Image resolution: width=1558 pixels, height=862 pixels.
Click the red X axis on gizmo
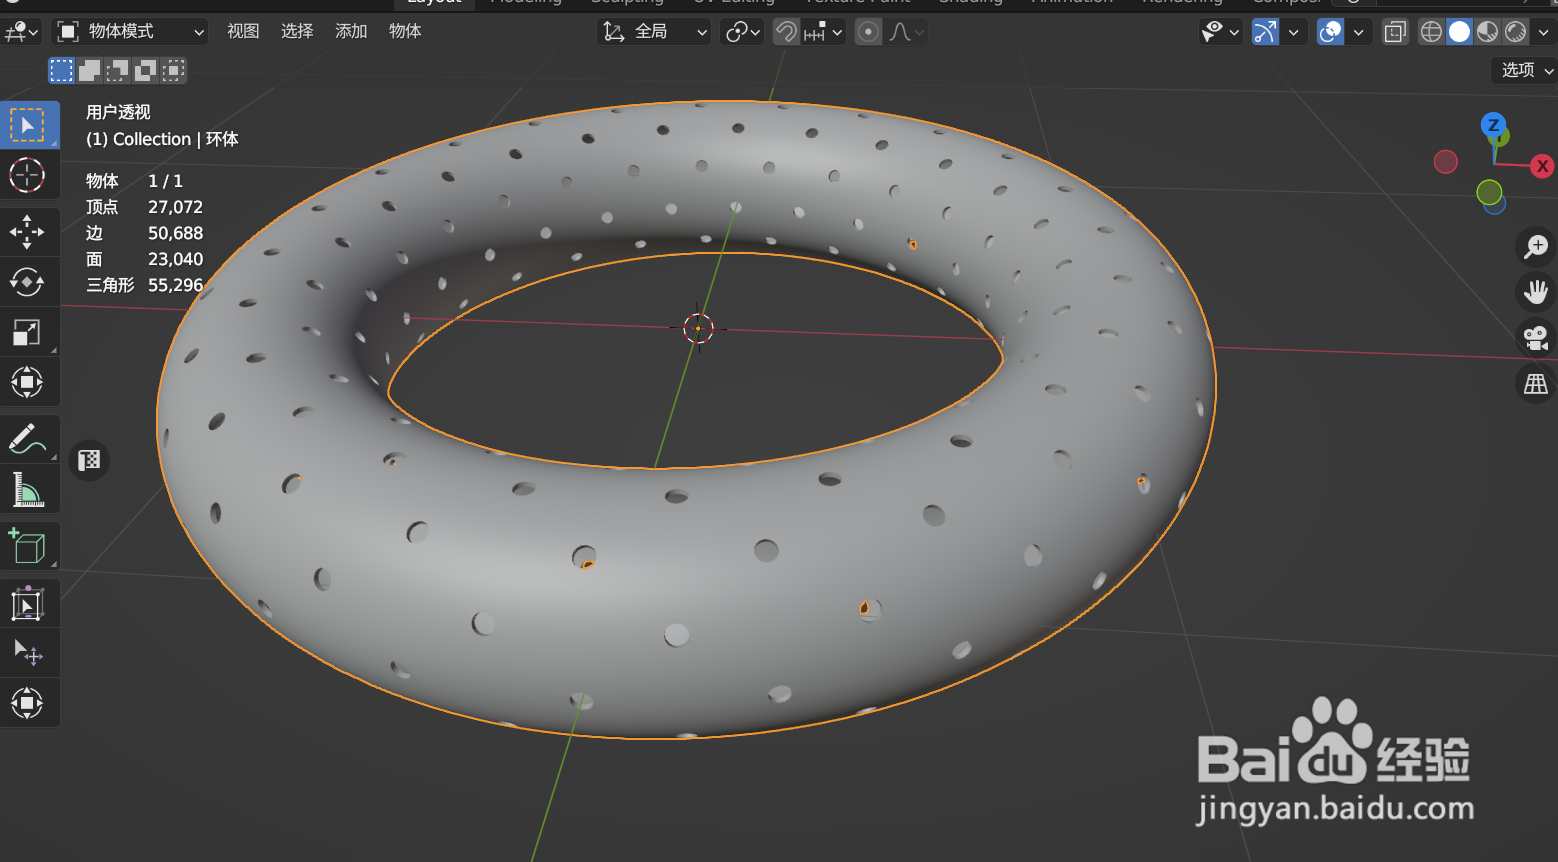click(1542, 166)
